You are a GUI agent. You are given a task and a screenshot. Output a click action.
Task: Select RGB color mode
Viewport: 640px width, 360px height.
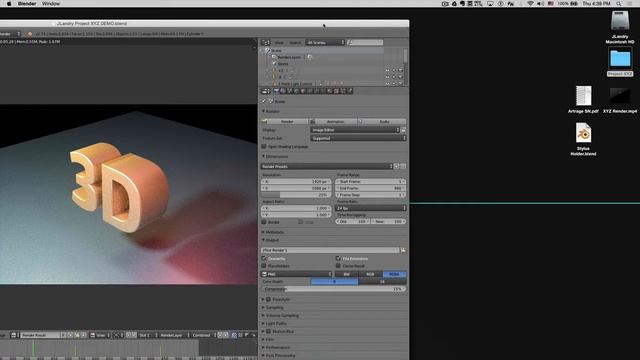point(370,274)
